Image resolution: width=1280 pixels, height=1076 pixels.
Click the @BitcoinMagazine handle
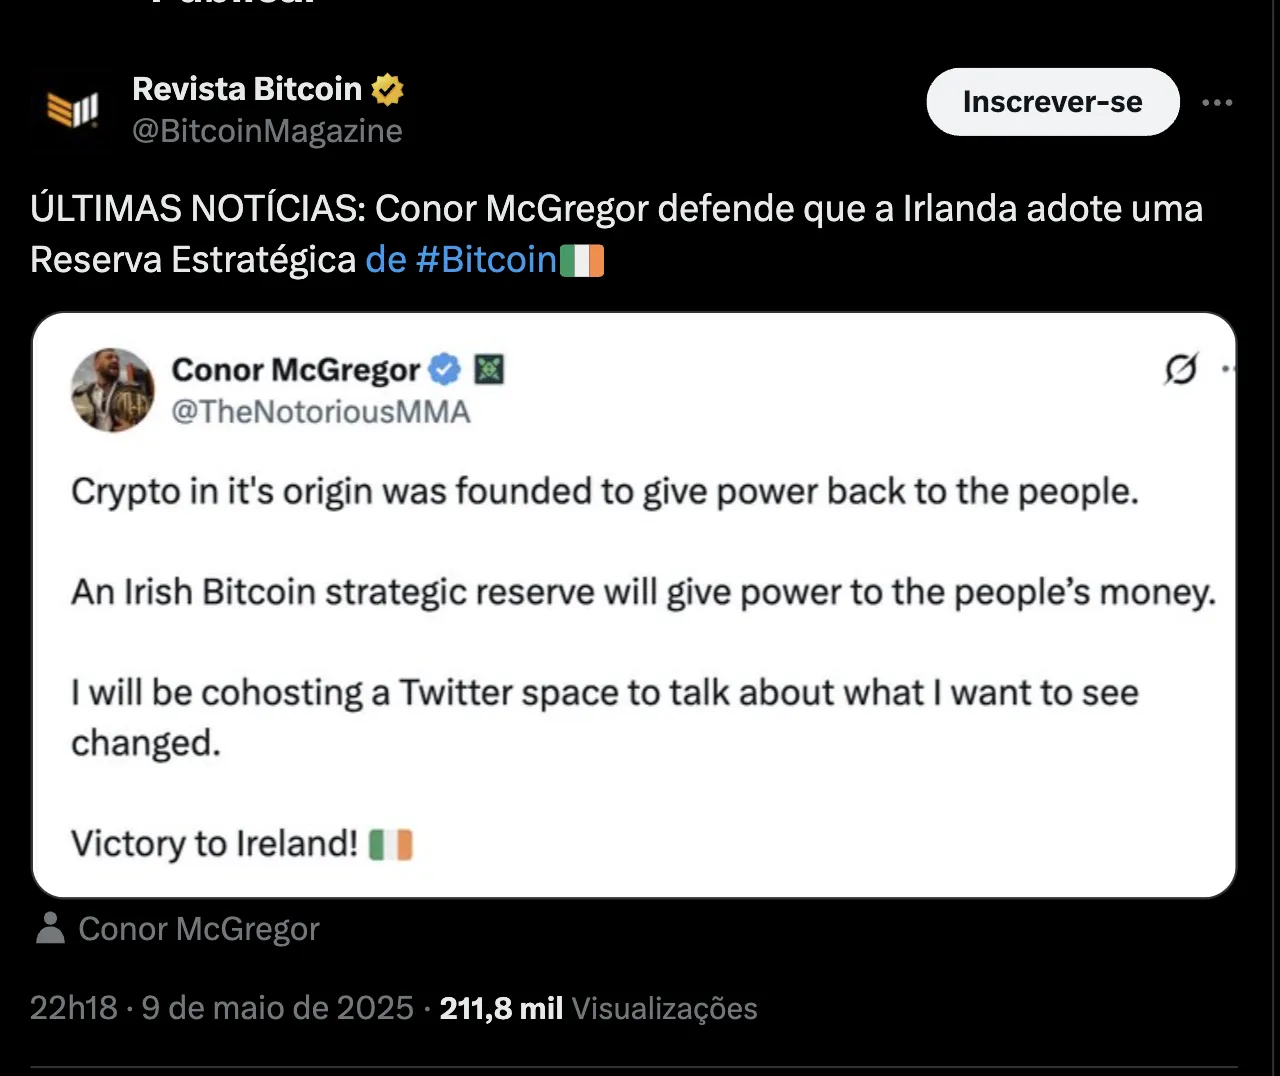point(266,130)
